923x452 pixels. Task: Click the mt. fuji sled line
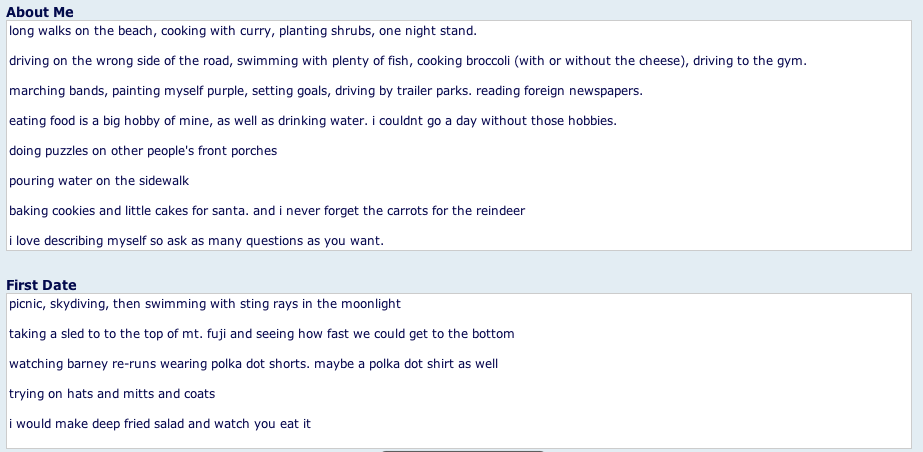point(260,334)
